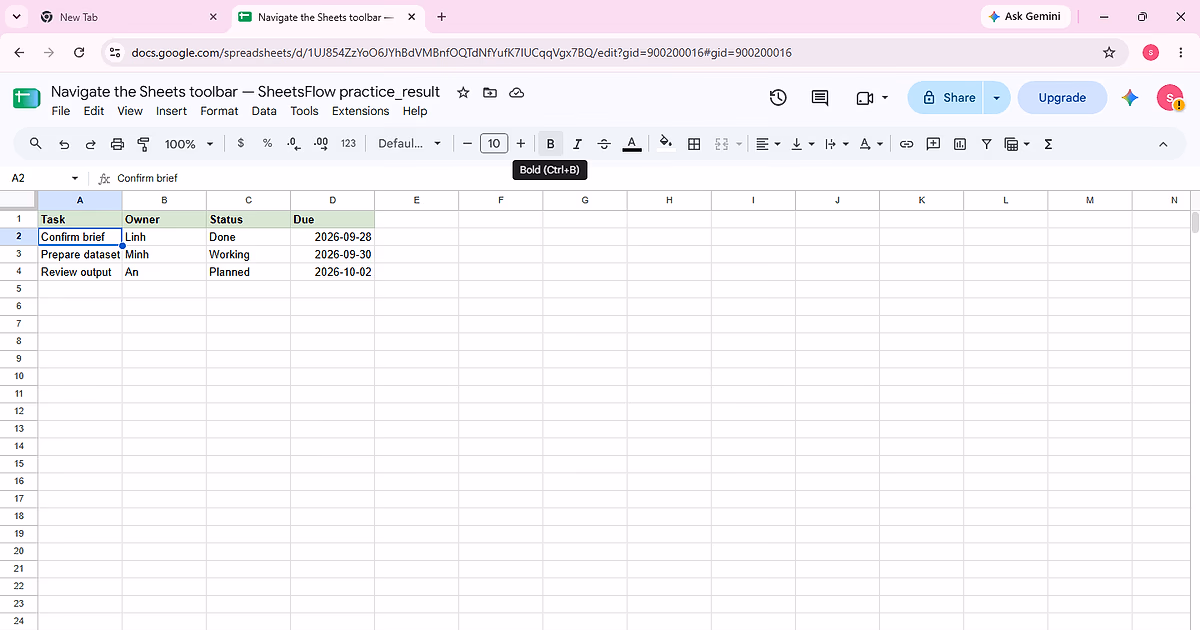This screenshot has height=630, width=1200.
Task: Toggle italic formatting
Action: click(577, 144)
